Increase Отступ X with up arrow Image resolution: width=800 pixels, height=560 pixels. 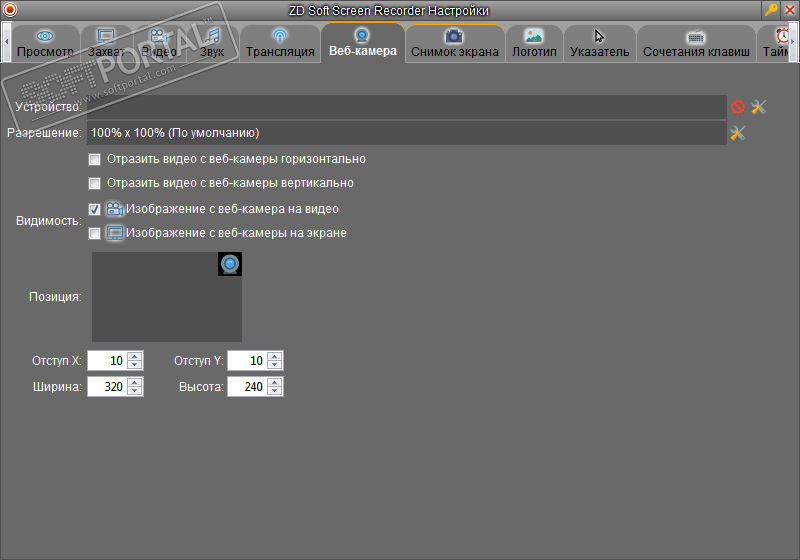pos(135,357)
